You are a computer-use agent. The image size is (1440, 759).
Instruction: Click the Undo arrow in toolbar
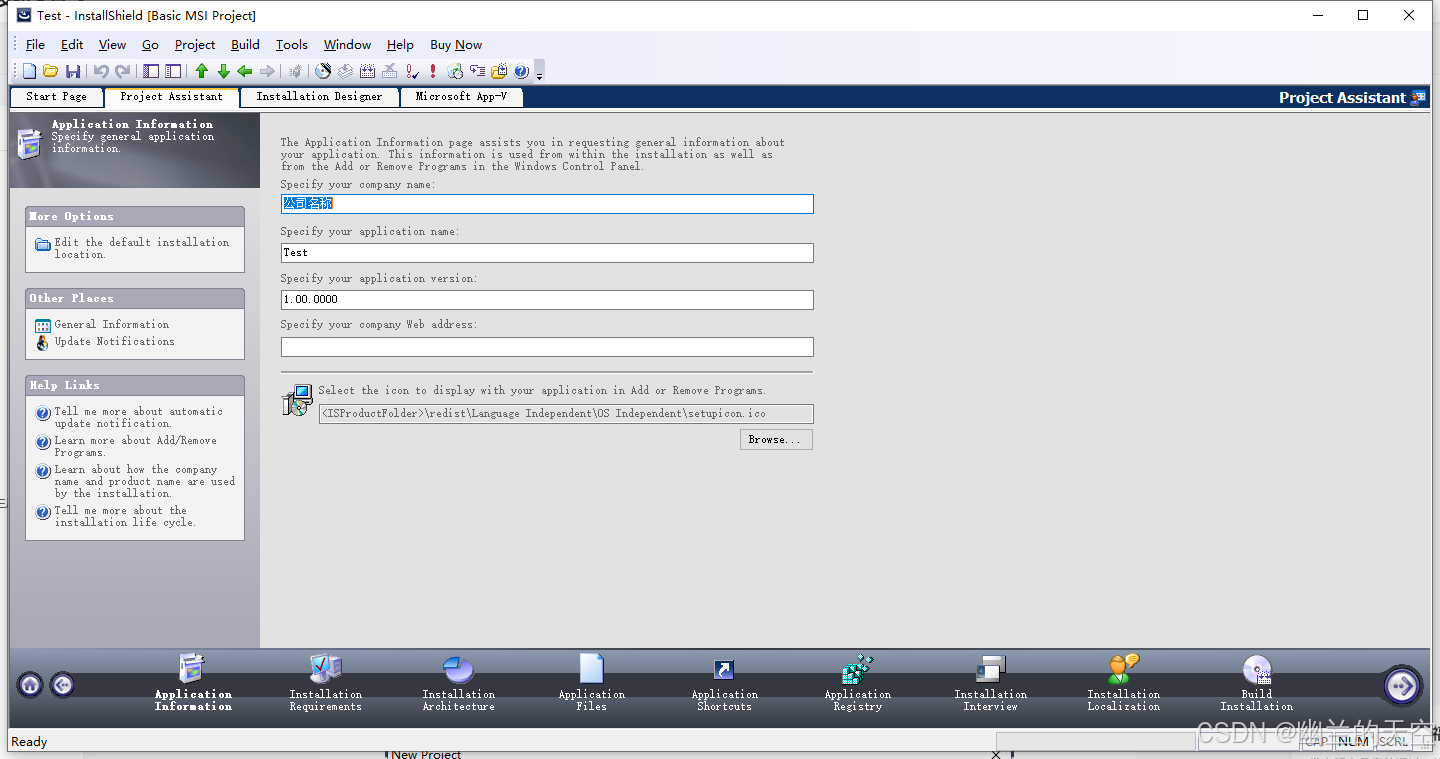click(101, 71)
